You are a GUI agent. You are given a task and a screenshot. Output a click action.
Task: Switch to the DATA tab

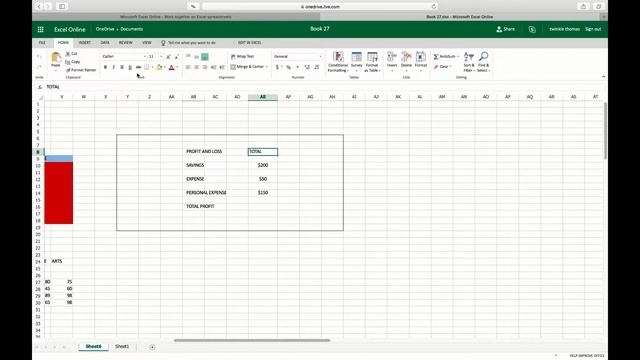pos(105,42)
